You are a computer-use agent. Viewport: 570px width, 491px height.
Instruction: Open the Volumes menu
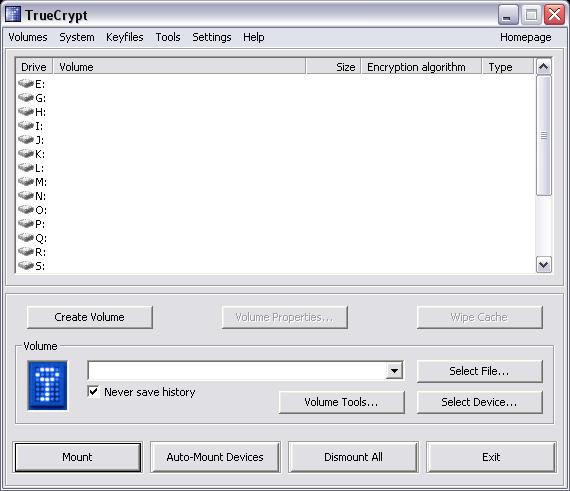point(28,37)
